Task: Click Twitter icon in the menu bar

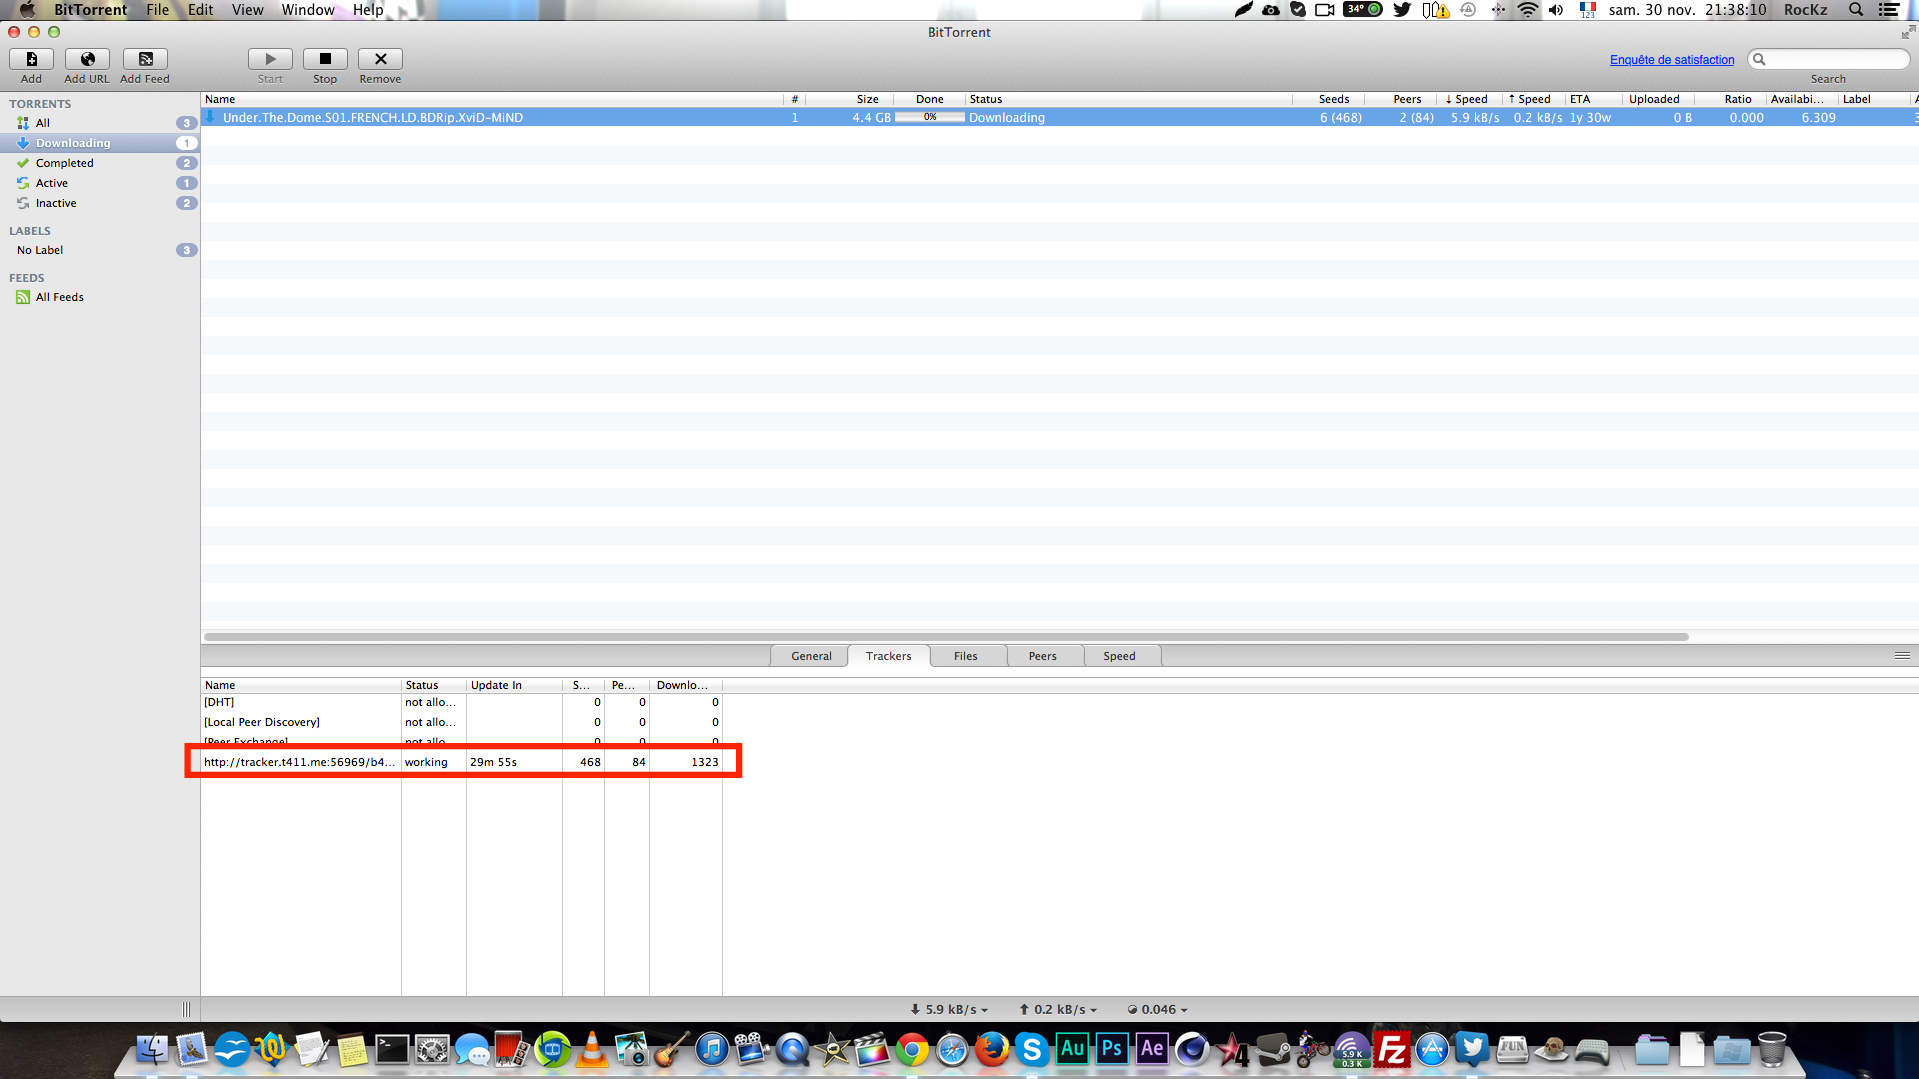Action: coord(1402,10)
